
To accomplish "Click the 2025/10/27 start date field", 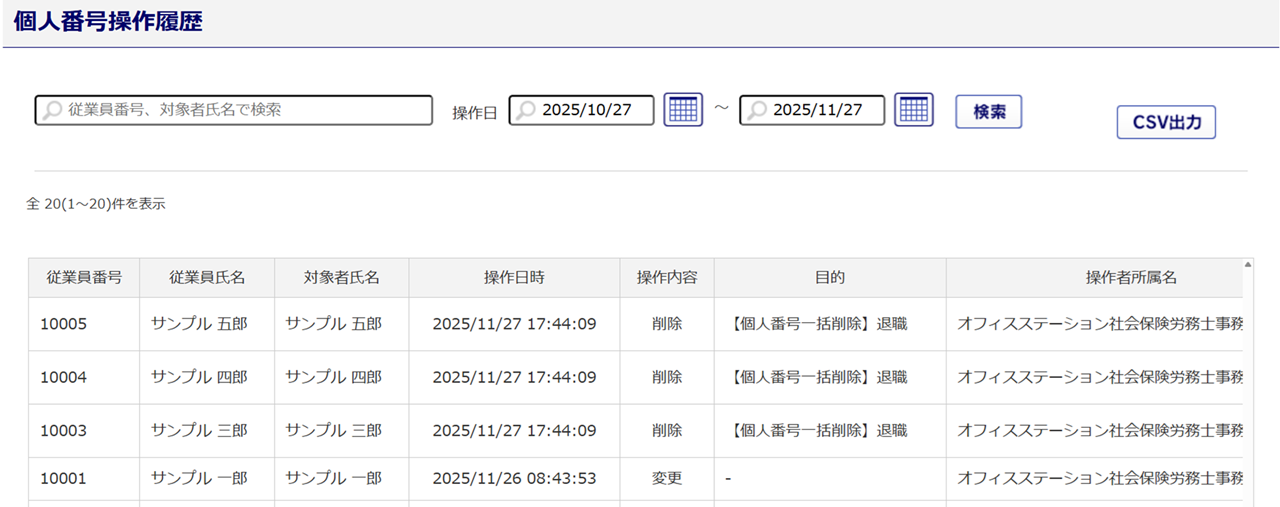I will pyautogui.click(x=590, y=110).
